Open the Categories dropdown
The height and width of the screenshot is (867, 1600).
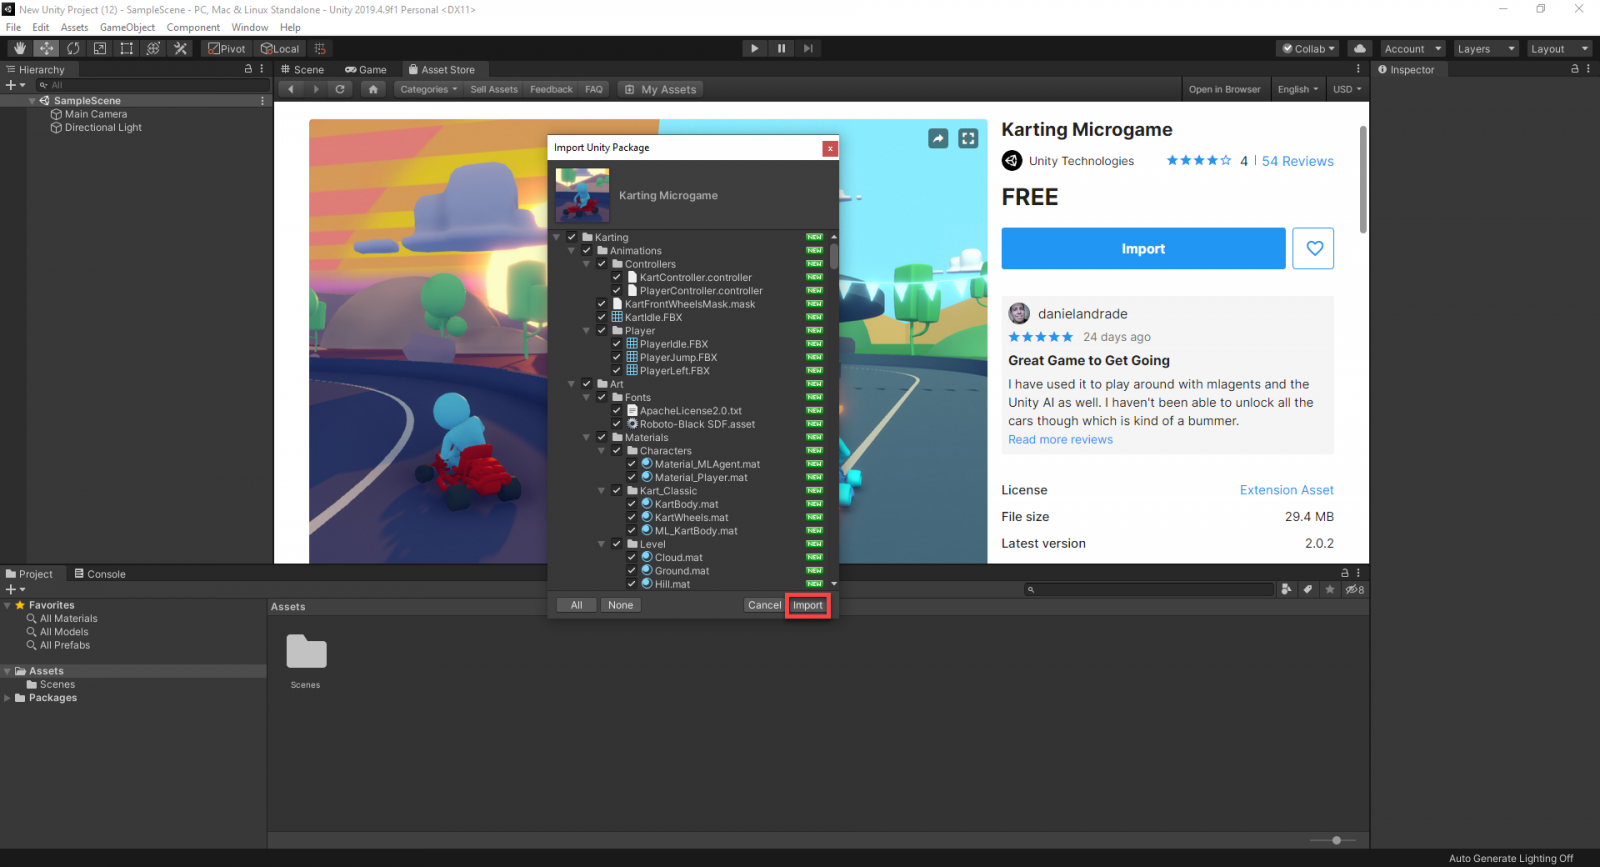click(x=428, y=89)
